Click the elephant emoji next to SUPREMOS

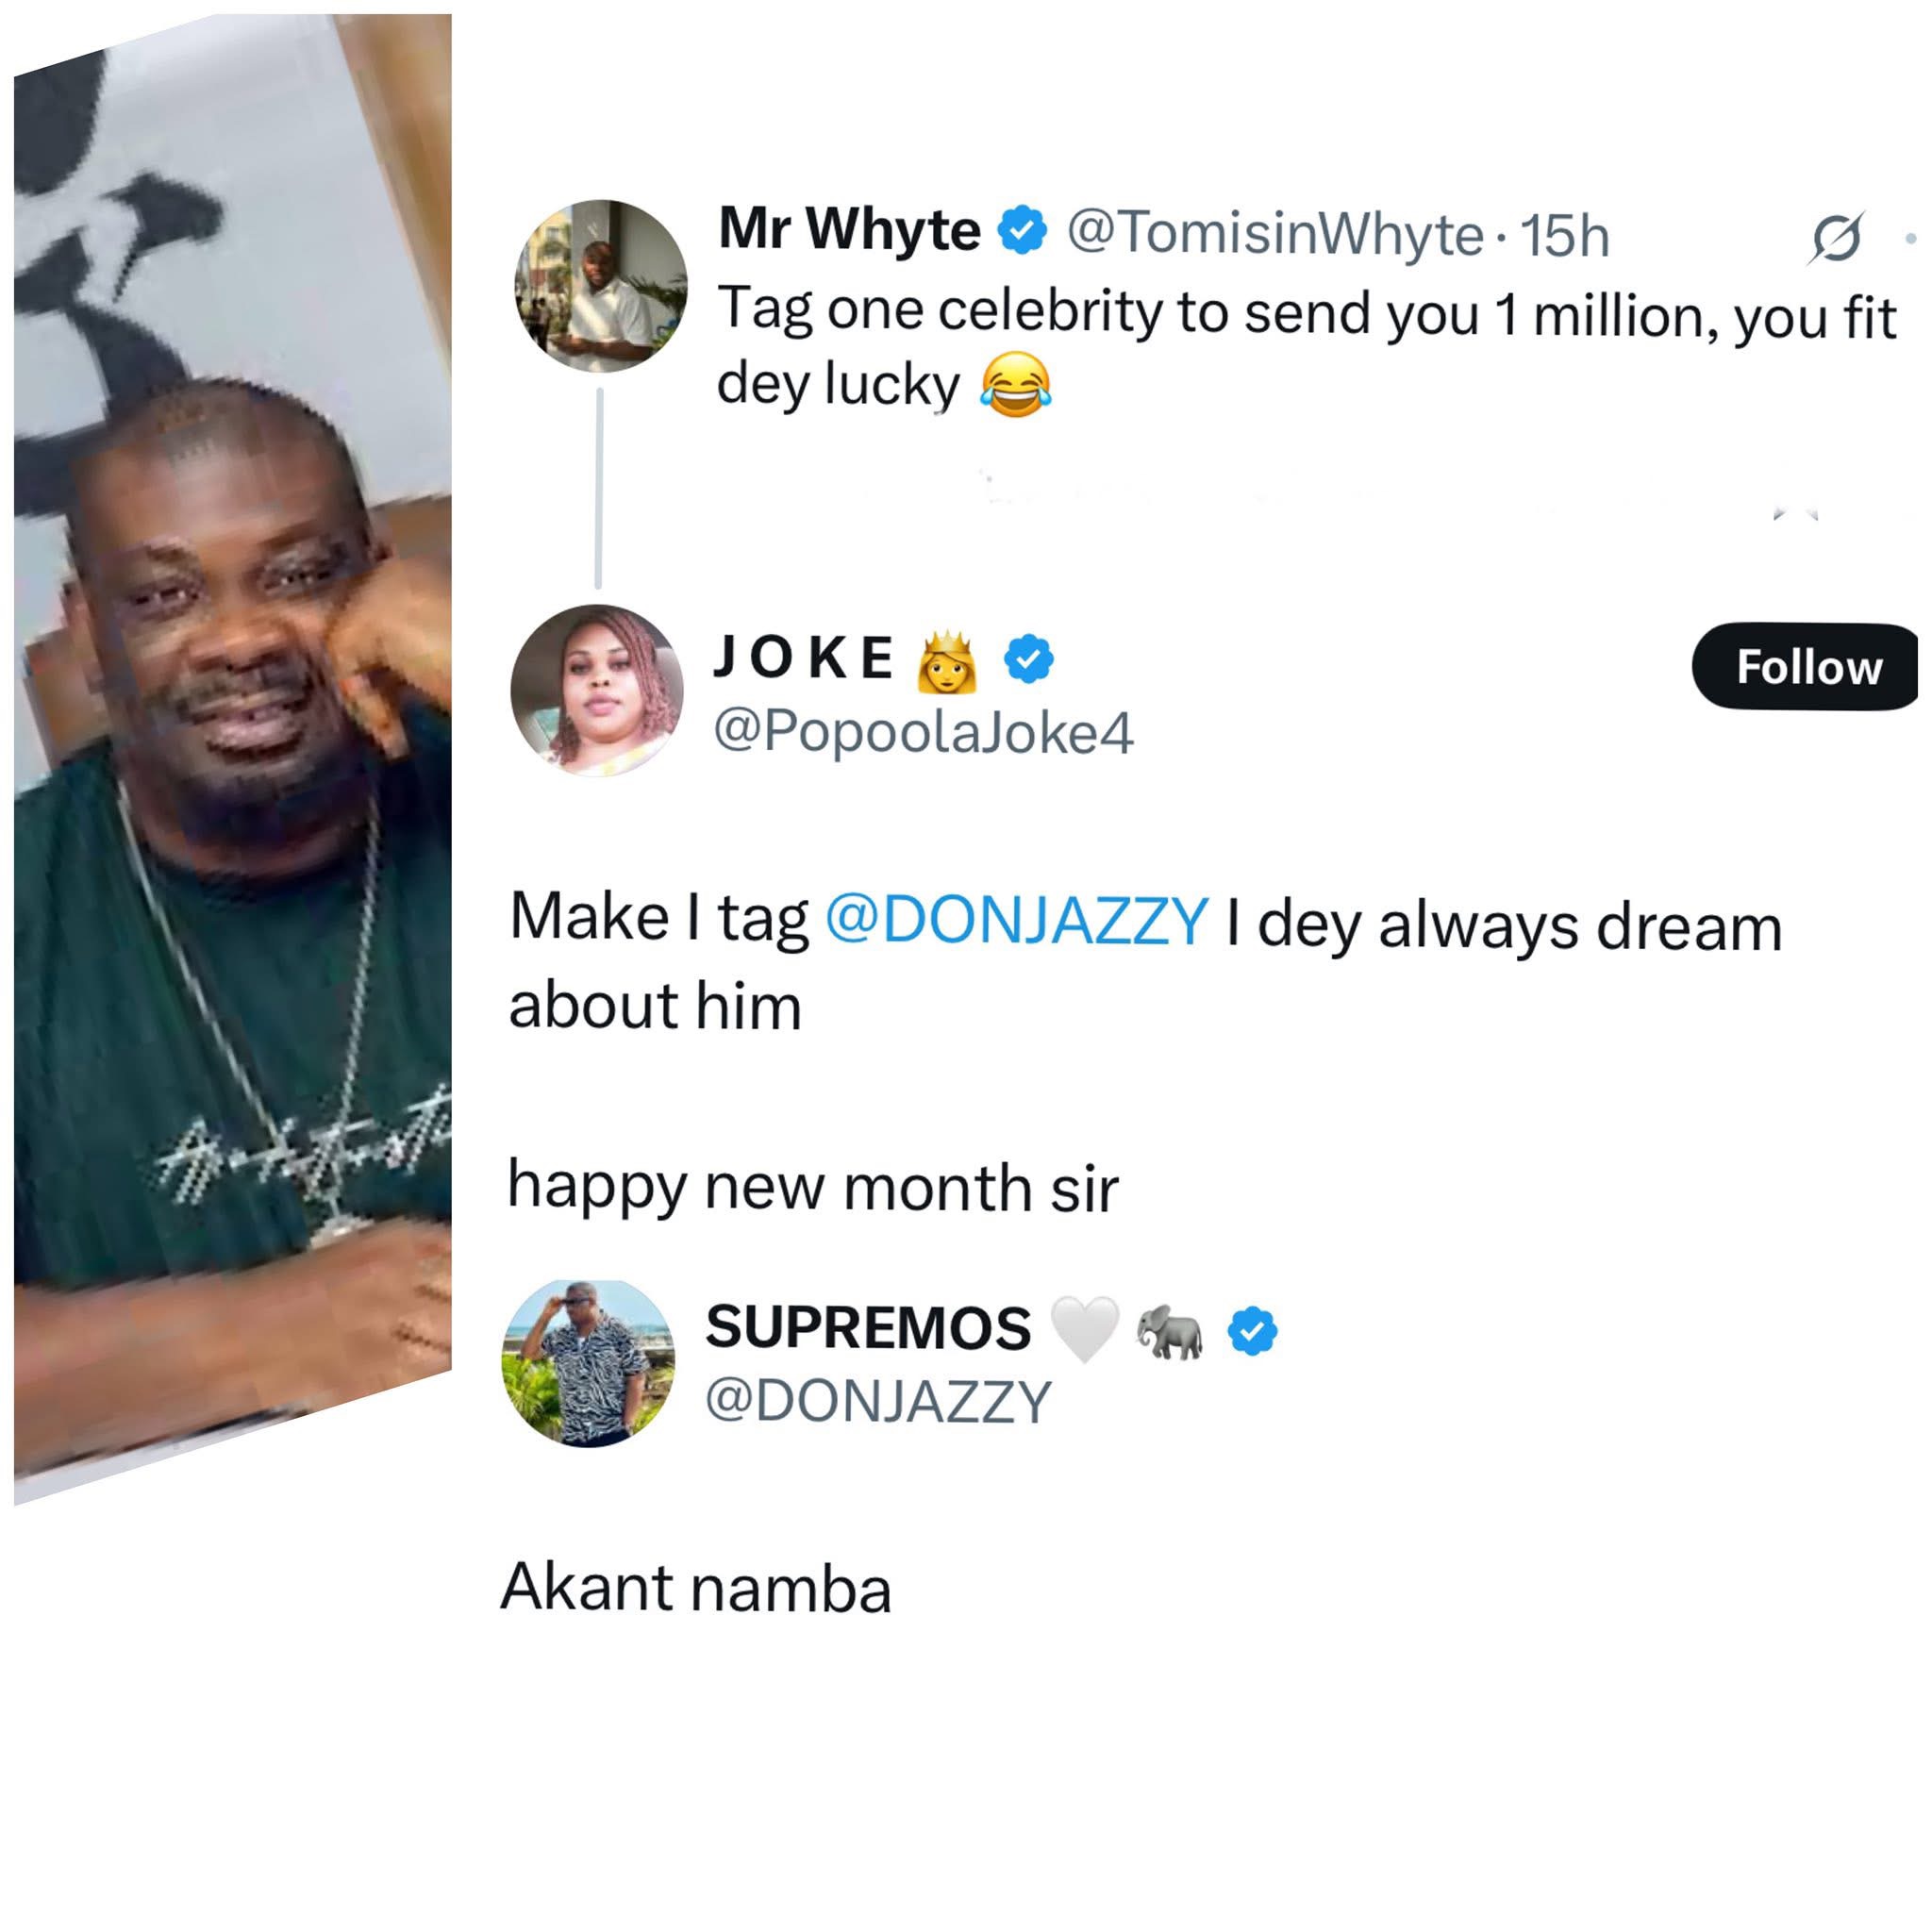point(1169,1331)
